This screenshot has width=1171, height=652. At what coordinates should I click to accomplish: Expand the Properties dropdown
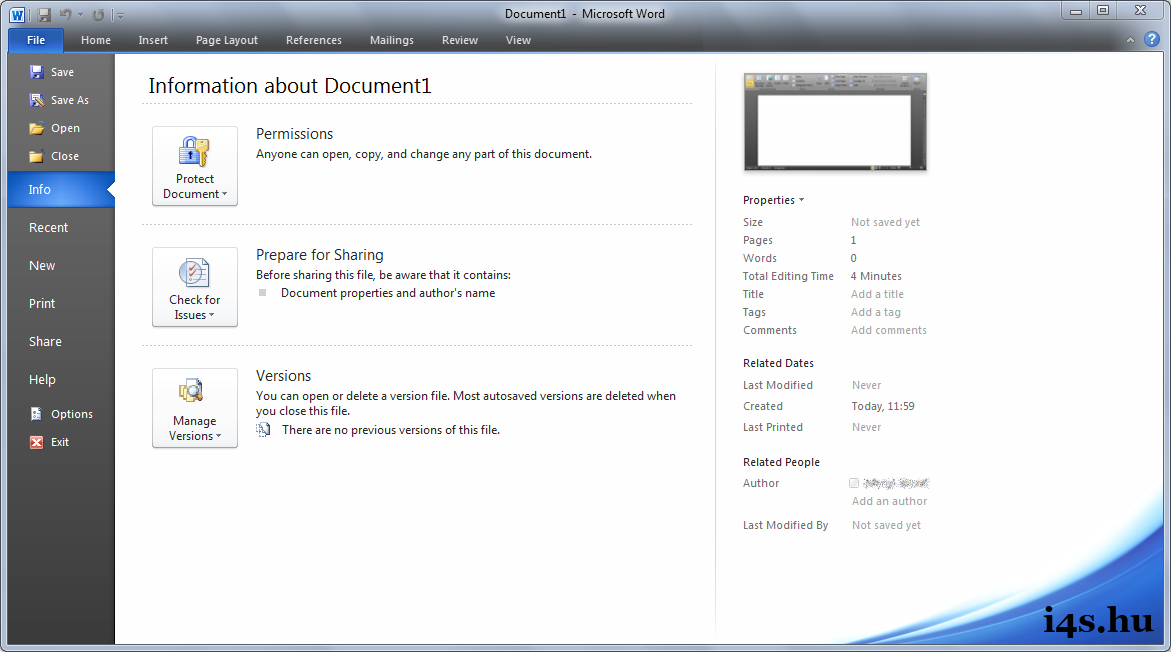(774, 200)
